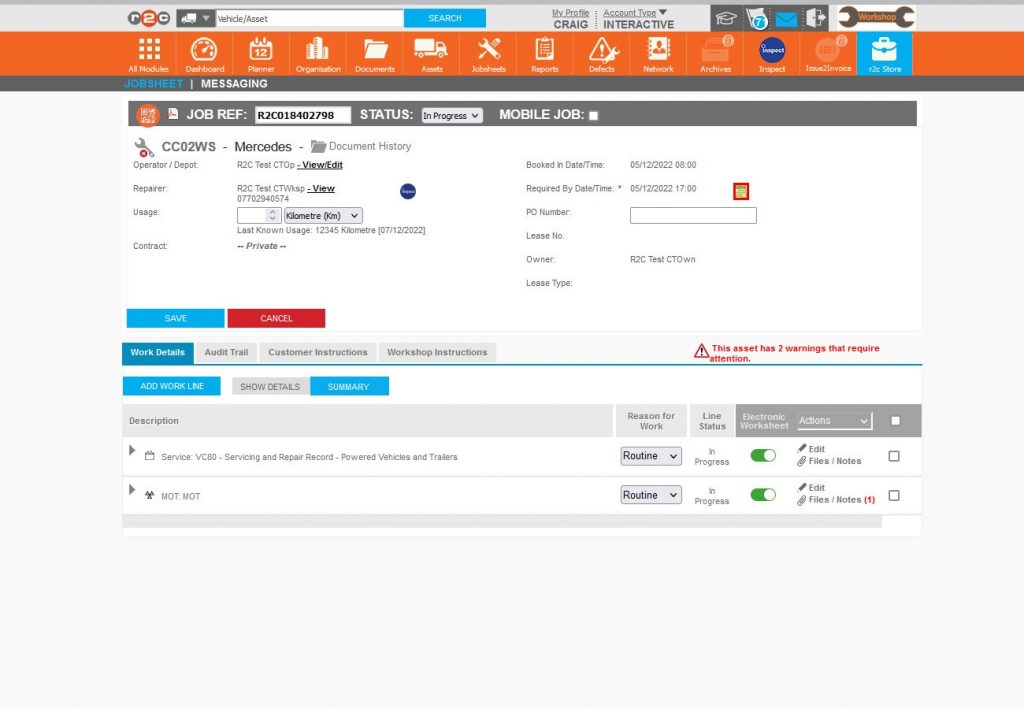Toggle the Electronic Worksheet switch for the Service line
1024x709 pixels.
click(763, 455)
